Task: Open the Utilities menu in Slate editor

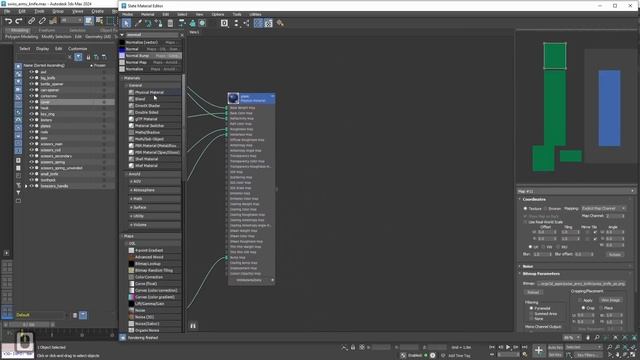Action: click(x=256, y=14)
